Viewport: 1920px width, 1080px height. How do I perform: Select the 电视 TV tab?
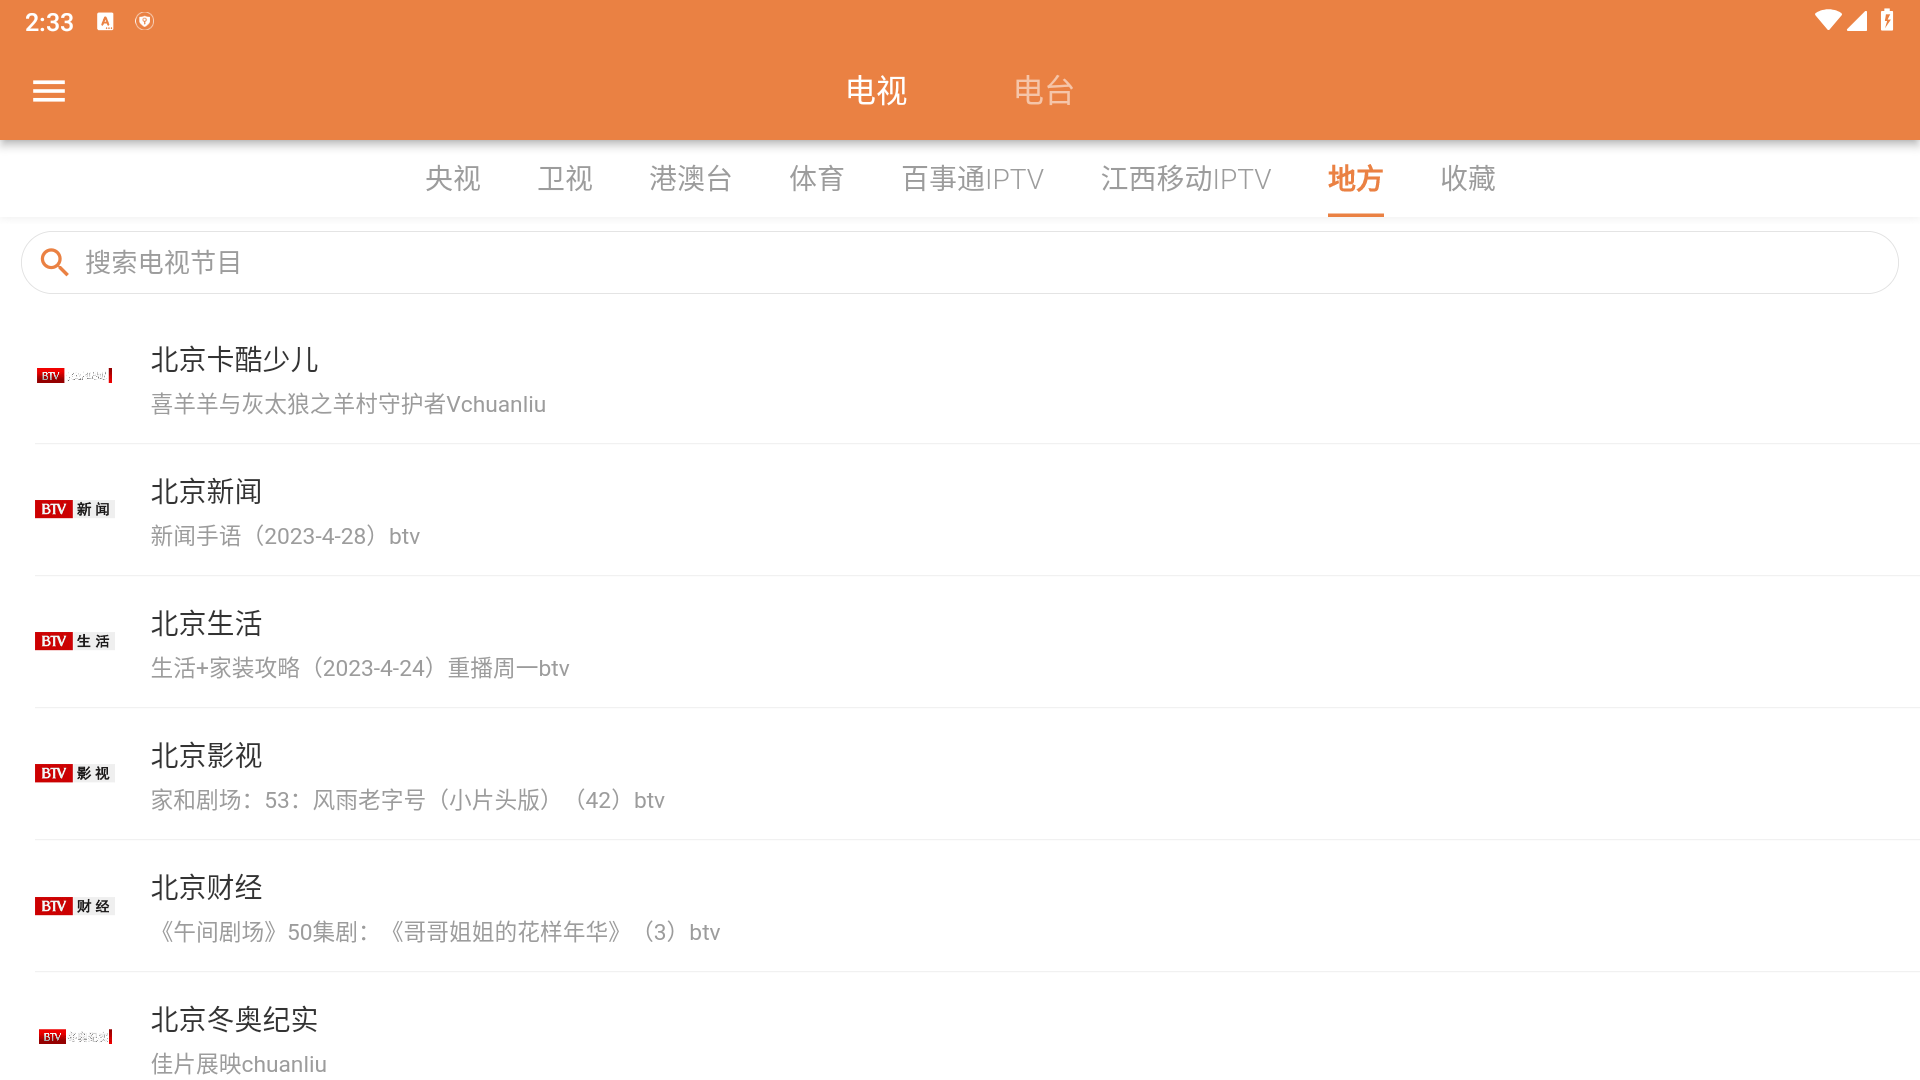(x=876, y=91)
